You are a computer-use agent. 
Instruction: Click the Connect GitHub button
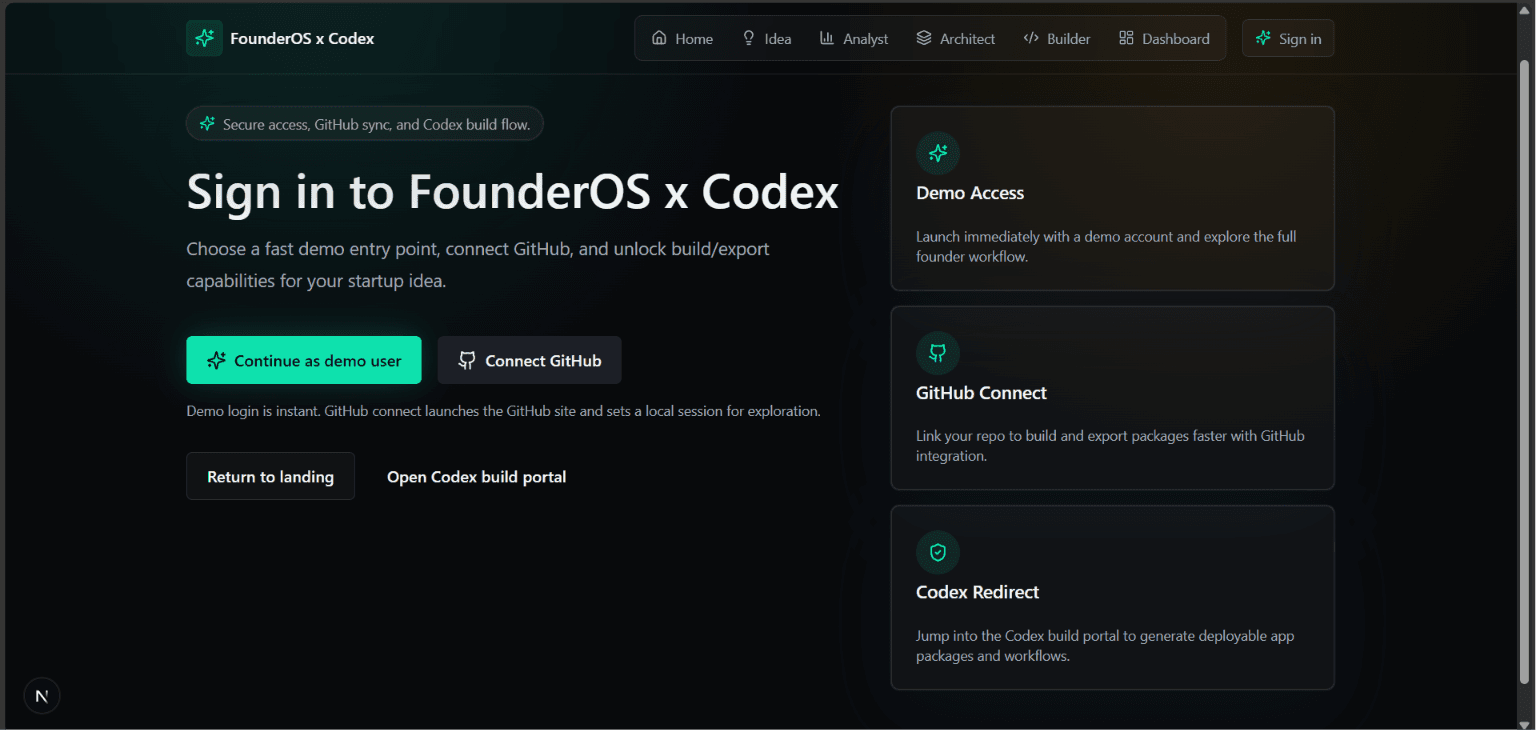[530, 360]
